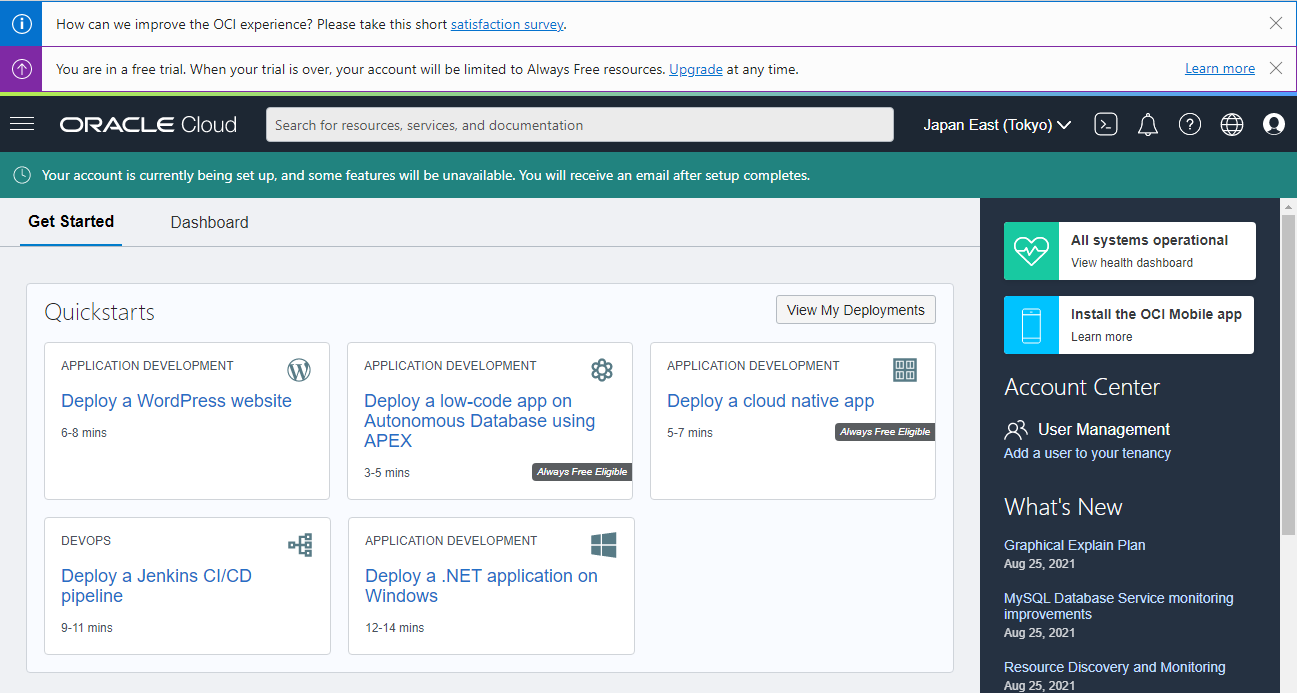This screenshot has height=693, width=1297.
Task: Click Always Free Eligible badge on APEX card
Action: pos(582,472)
